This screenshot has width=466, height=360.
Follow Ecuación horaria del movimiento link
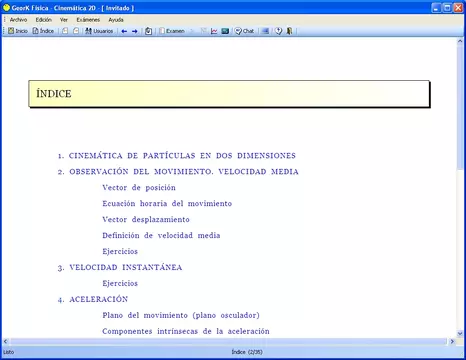coord(167,204)
